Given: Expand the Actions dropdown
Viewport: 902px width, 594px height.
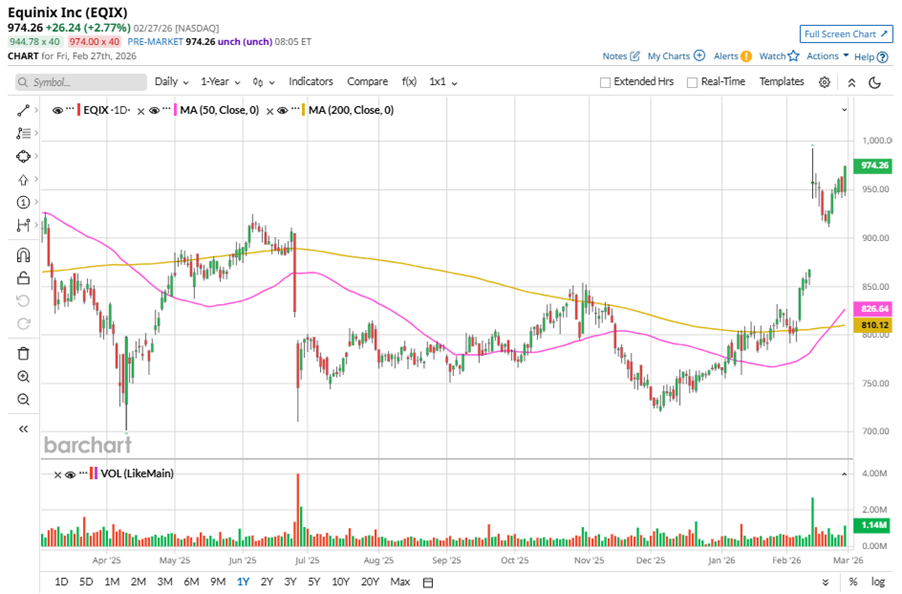Looking at the screenshot, I should click(827, 56).
